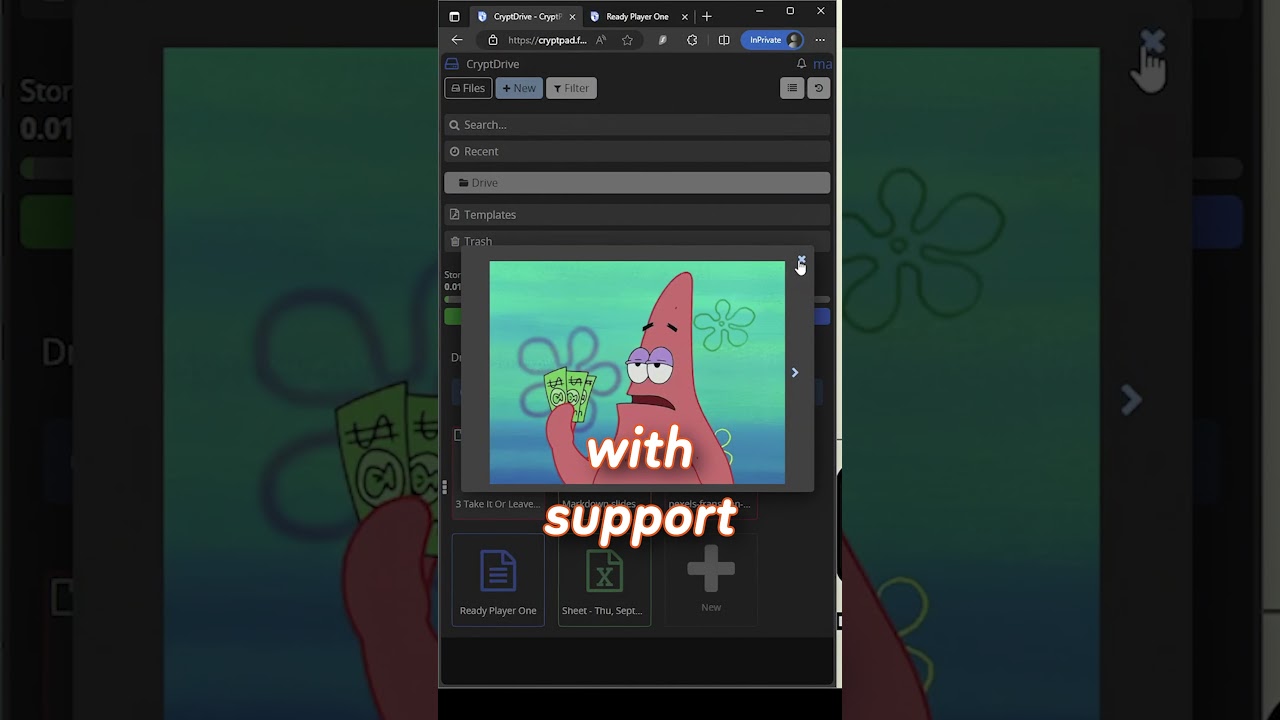Focus the cryptpad address bar URL
This screenshot has width=1280, height=720.
(x=547, y=40)
